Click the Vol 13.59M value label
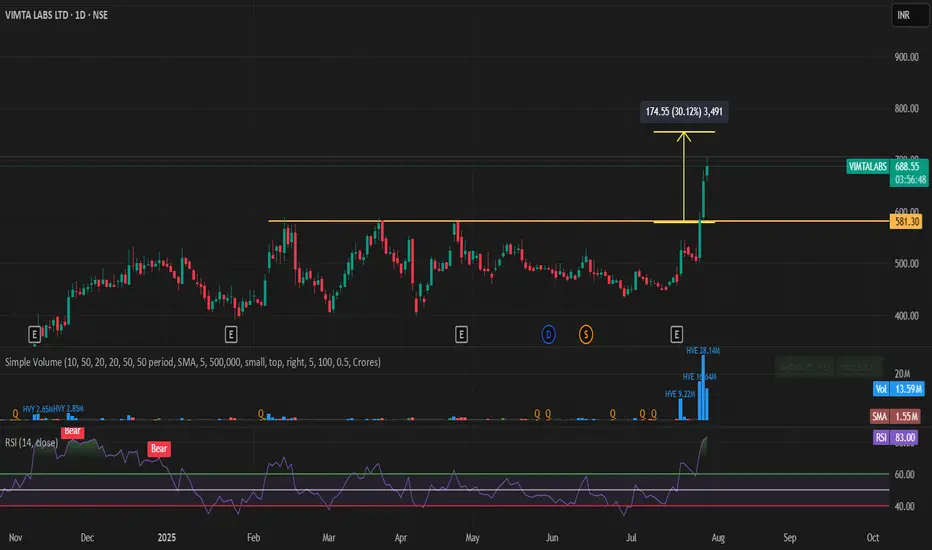The width and height of the screenshot is (932, 550). pos(899,389)
